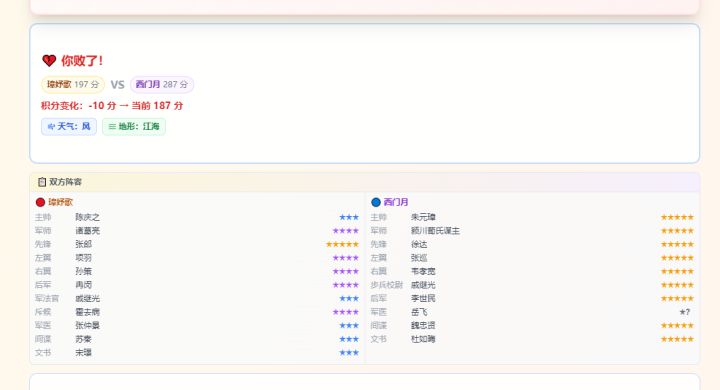The image size is (720, 390).
Task: Select the 197 分 player score badge
Action: click(73, 85)
